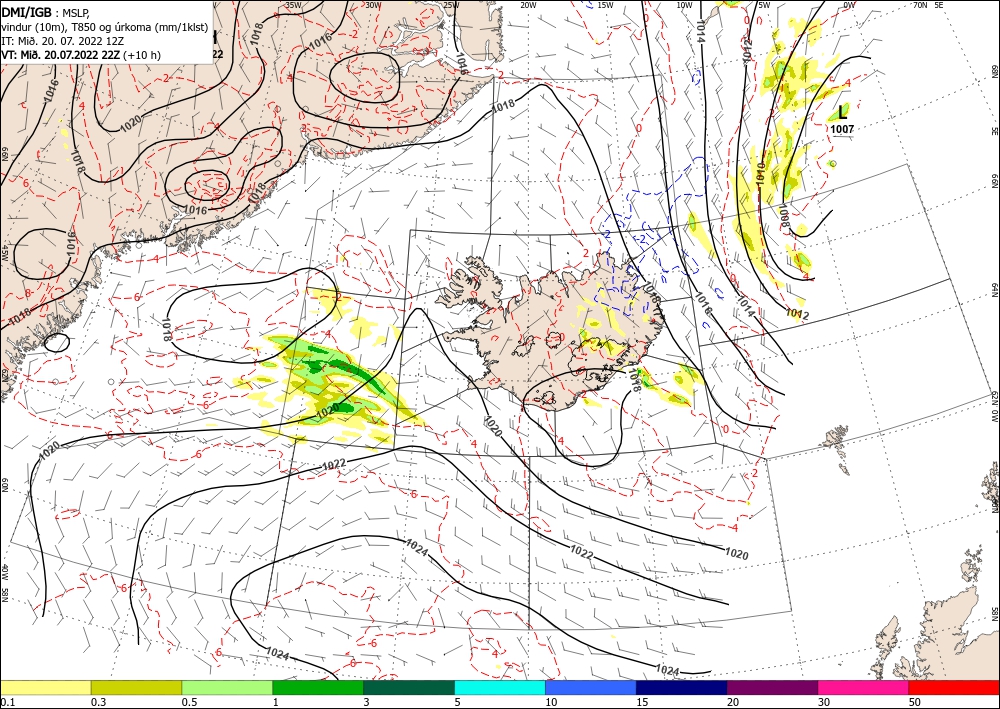The height and width of the screenshot is (709, 1000).
Task: Click the "1008" isobar label
Action: [784, 218]
